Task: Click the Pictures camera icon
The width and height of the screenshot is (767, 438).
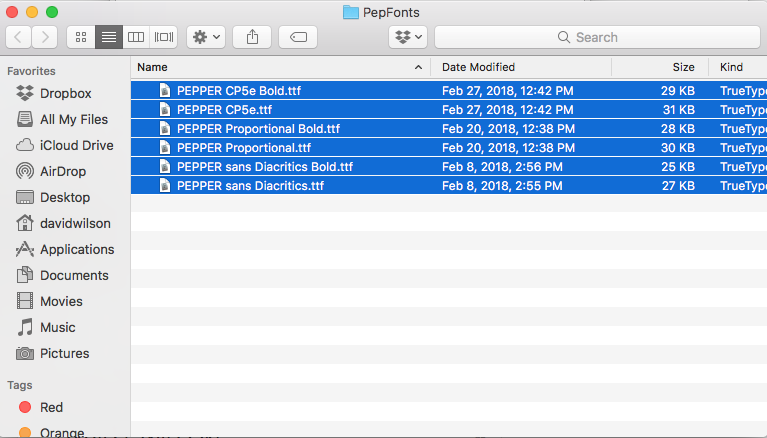Action: [x=25, y=353]
